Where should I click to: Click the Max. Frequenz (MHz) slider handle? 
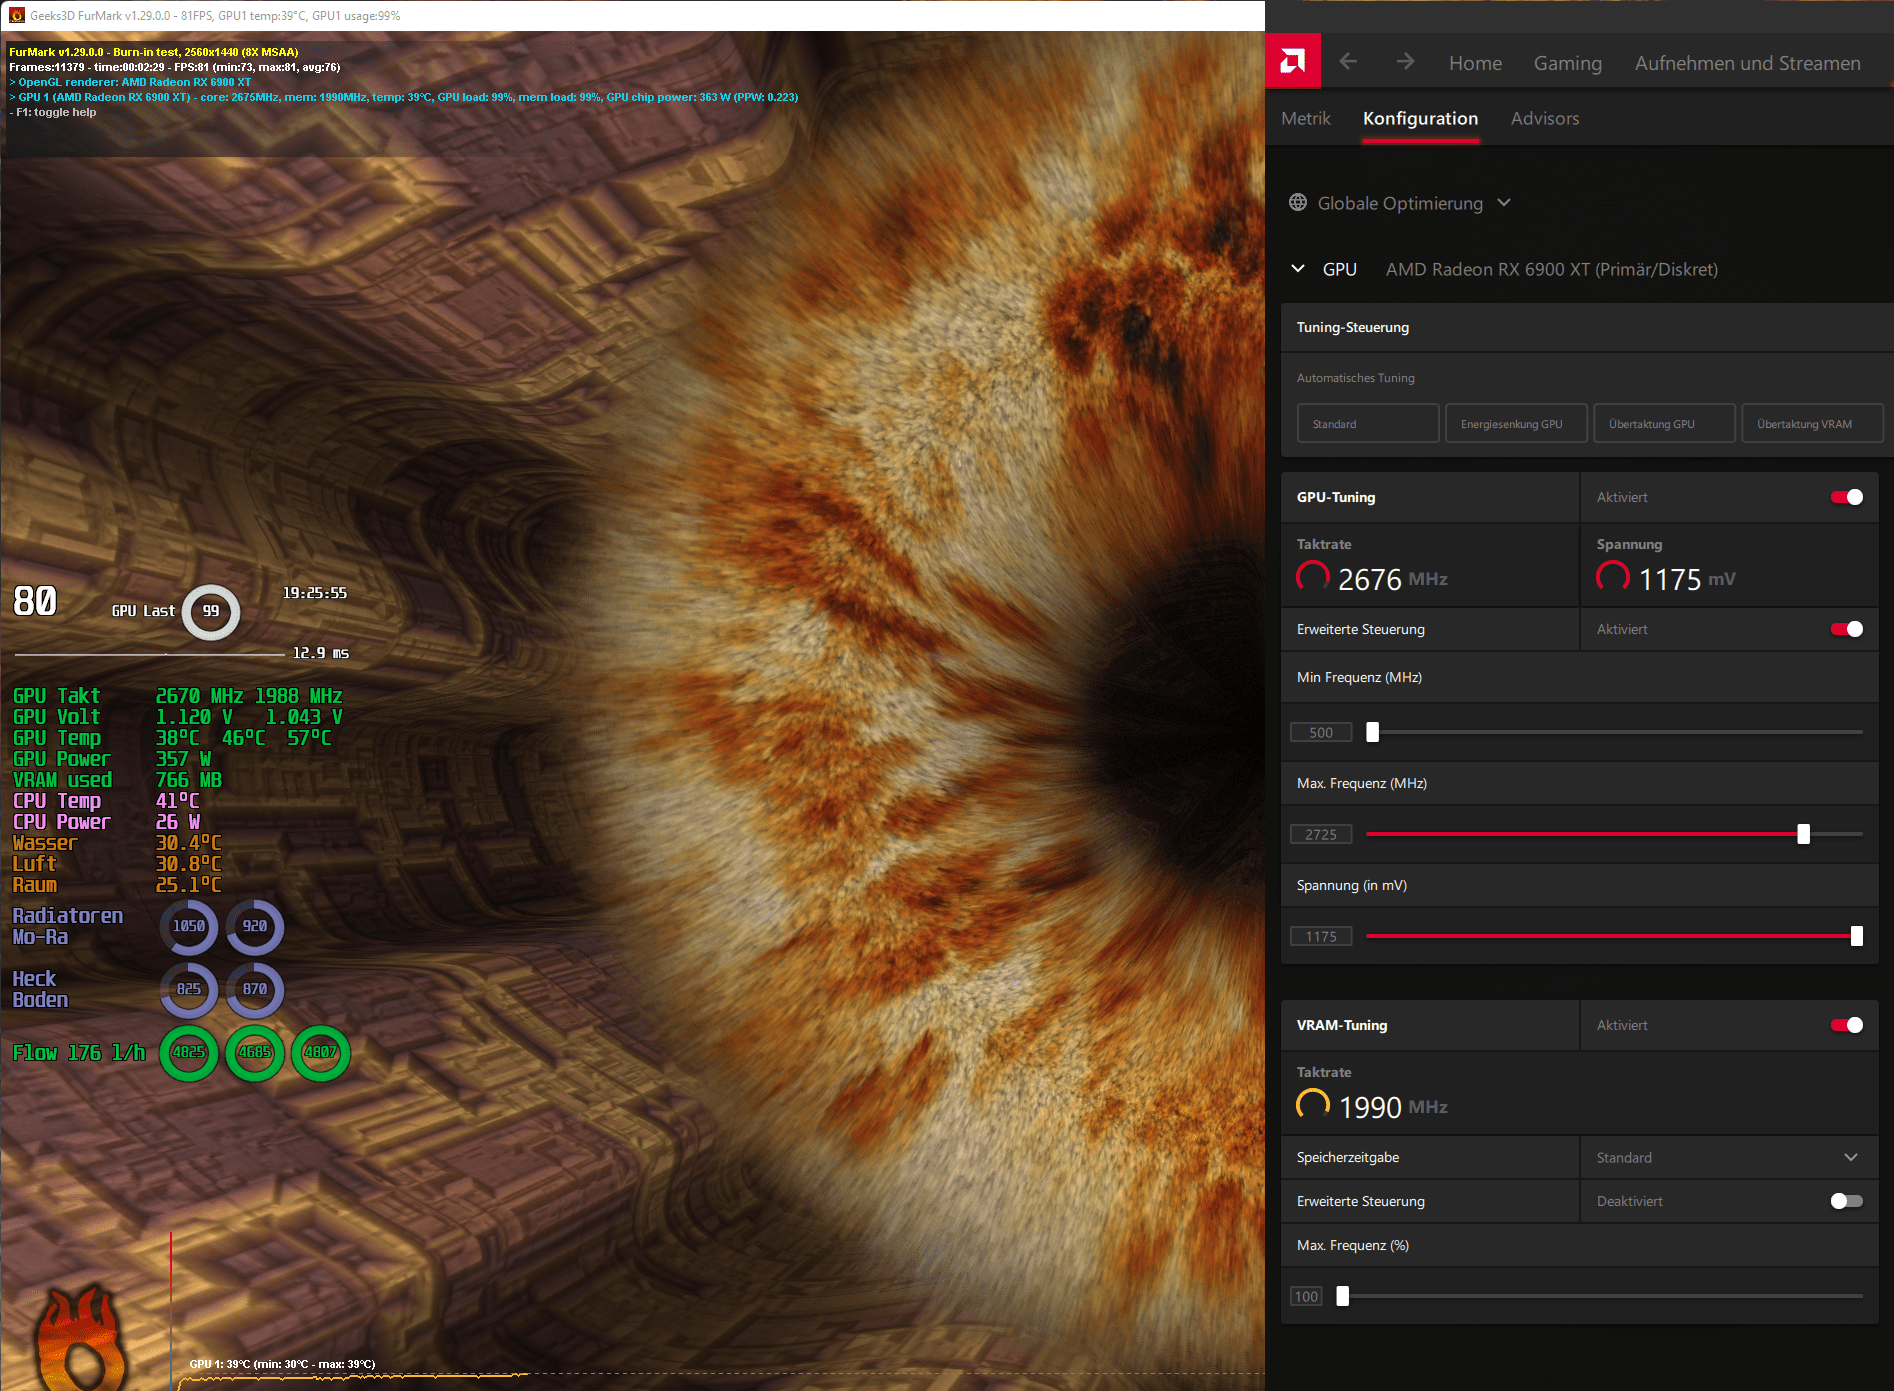pos(1804,834)
